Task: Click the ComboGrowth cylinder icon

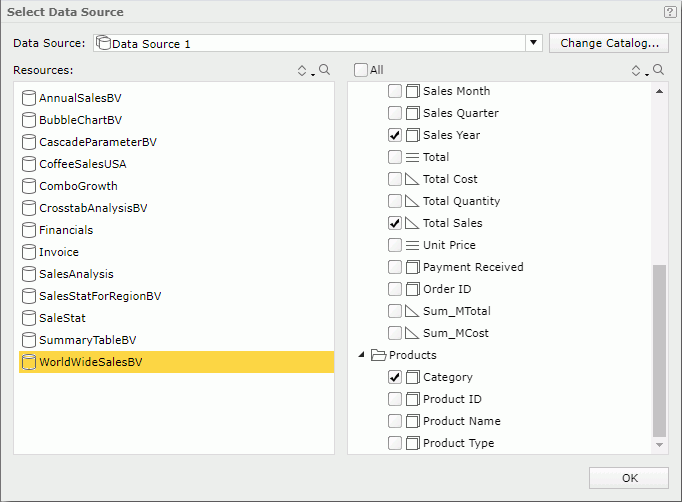Action: point(29,186)
